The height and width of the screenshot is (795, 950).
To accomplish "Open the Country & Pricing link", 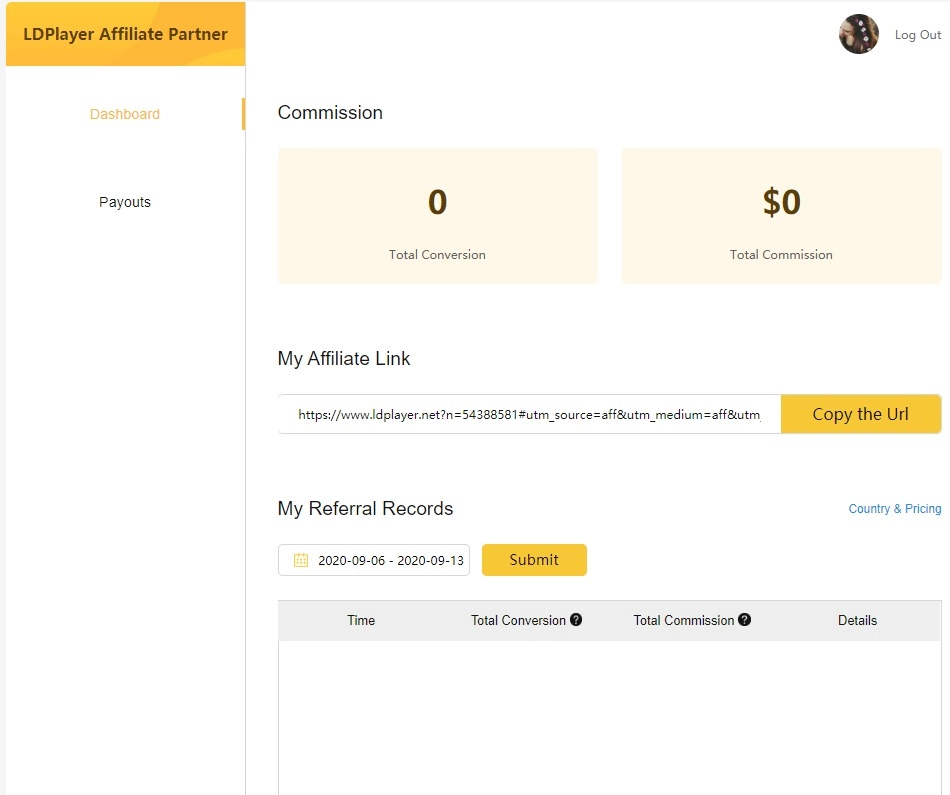I will tap(894, 509).
